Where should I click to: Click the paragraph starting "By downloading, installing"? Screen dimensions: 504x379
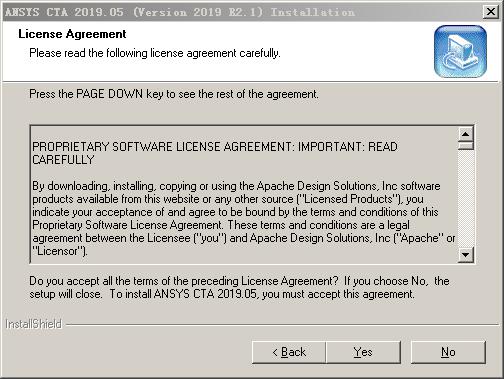coord(244,218)
